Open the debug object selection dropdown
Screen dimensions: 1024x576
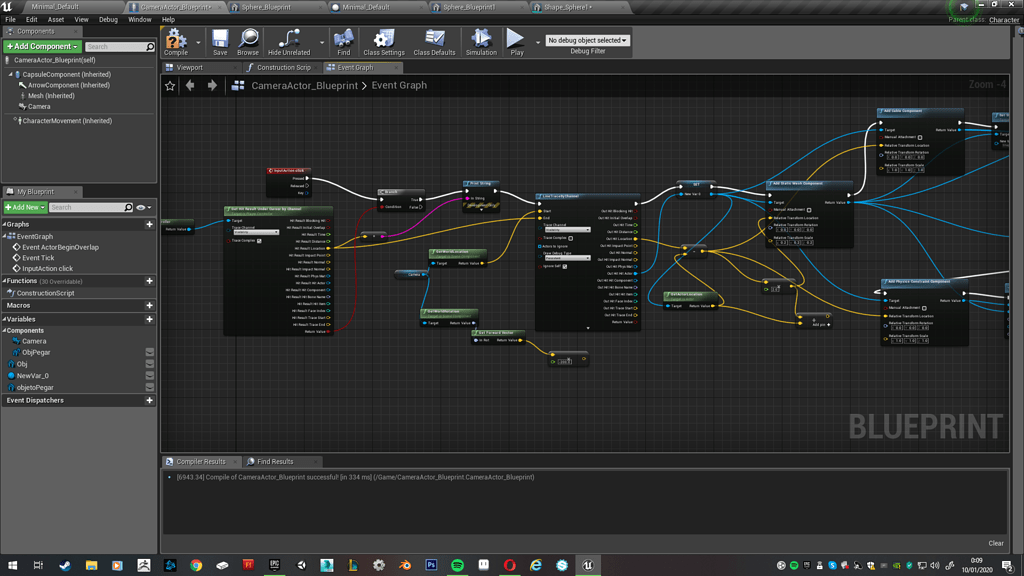[587, 40]
